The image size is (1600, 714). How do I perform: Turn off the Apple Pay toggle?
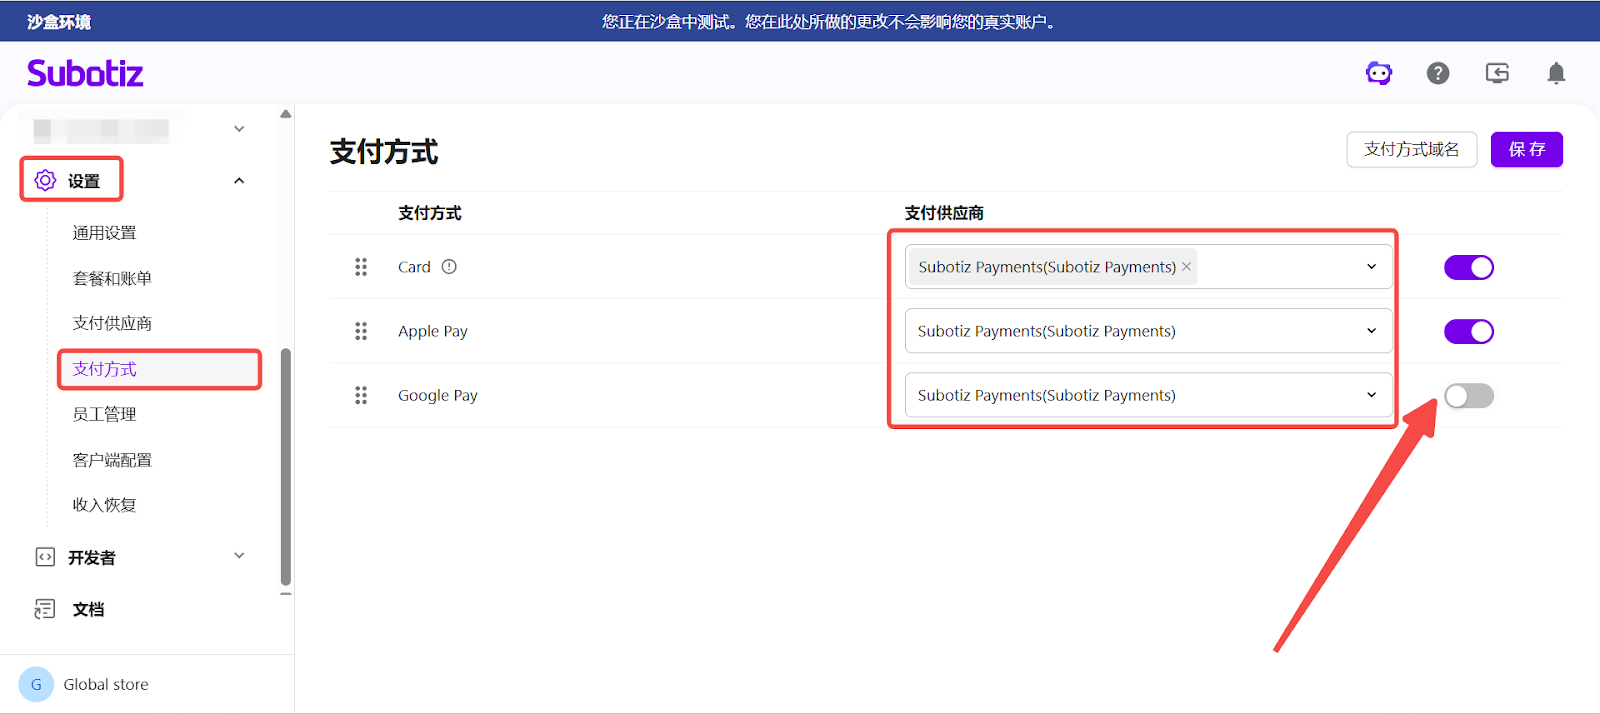[x=1468, y=332]
